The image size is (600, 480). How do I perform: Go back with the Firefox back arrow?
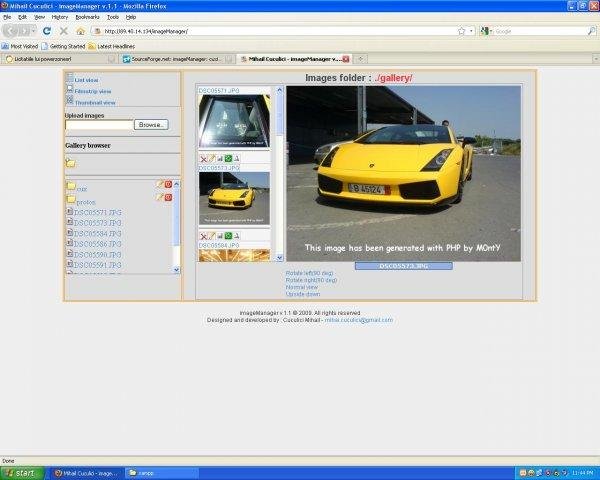point(11,31)
